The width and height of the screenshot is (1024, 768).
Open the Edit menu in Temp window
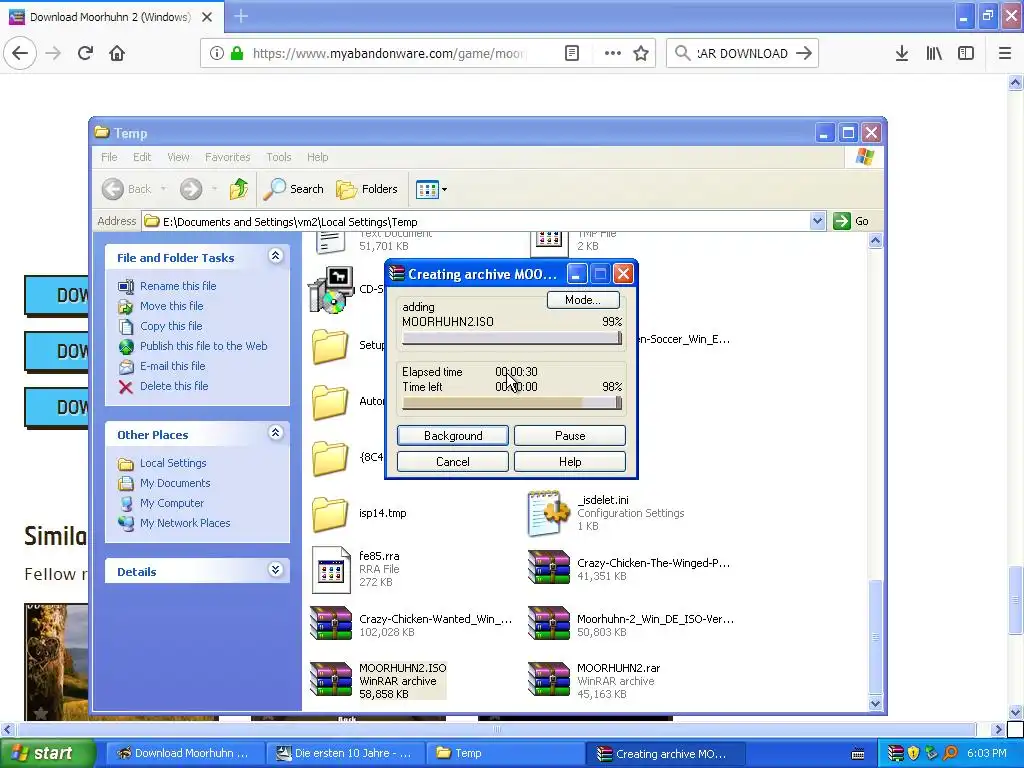click(142, 157)
